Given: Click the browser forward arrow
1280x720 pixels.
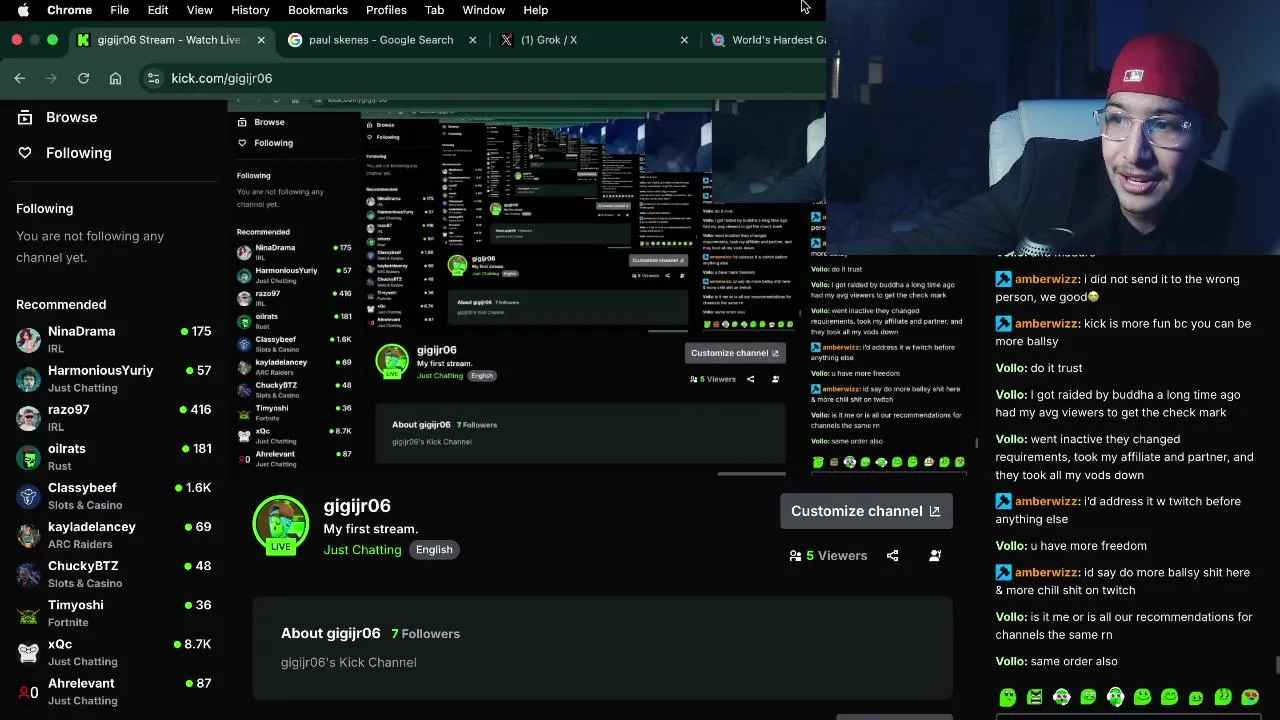Looking at the screenshot, I should click(52, 78).
